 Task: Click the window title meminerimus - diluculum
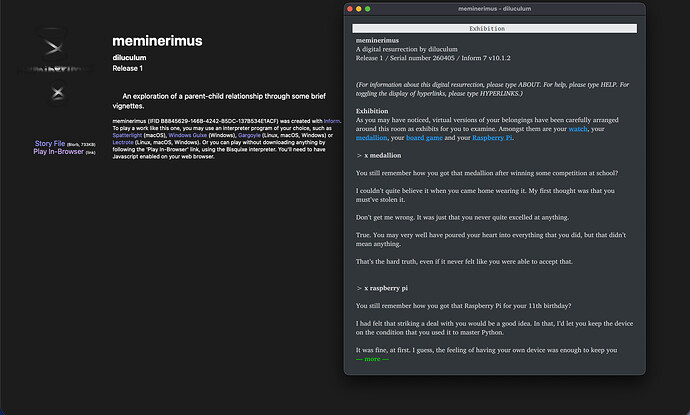(494, 8)
